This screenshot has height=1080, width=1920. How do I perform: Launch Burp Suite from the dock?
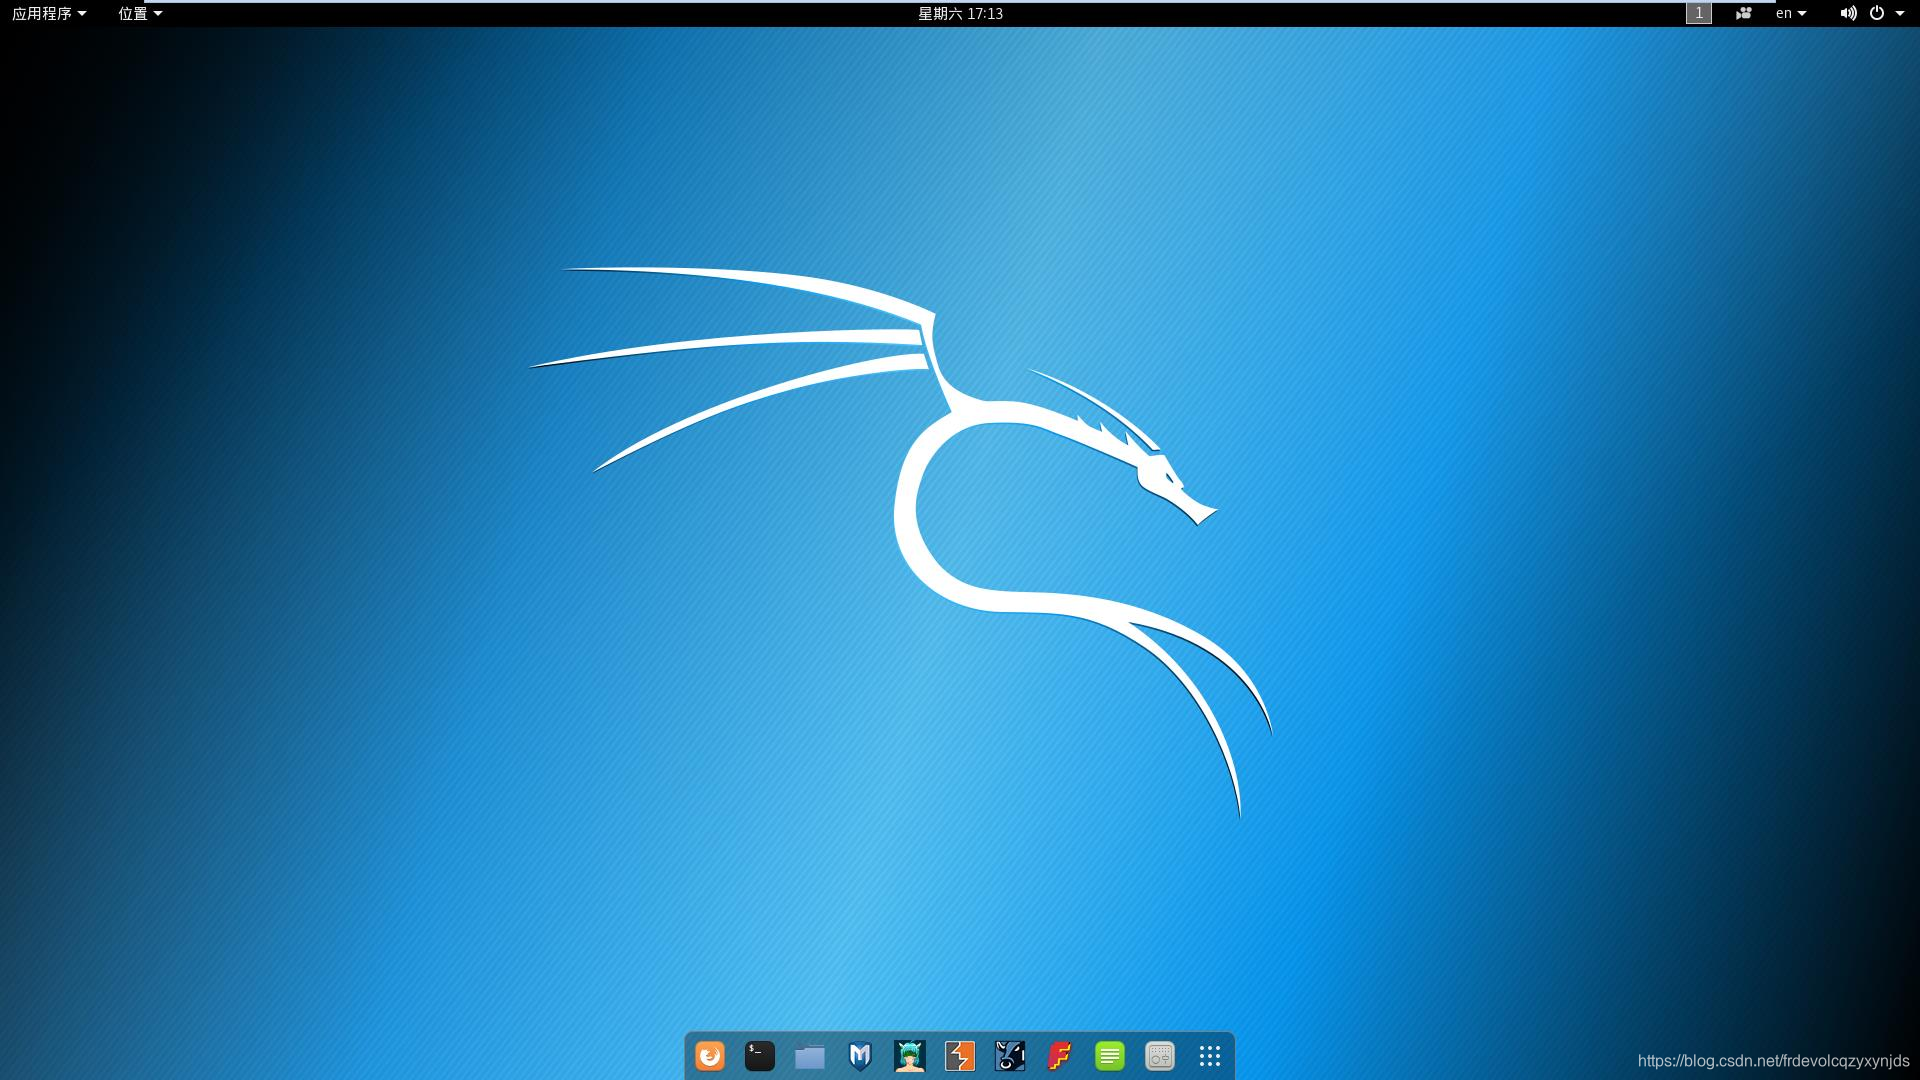[x=960, y=1056]
